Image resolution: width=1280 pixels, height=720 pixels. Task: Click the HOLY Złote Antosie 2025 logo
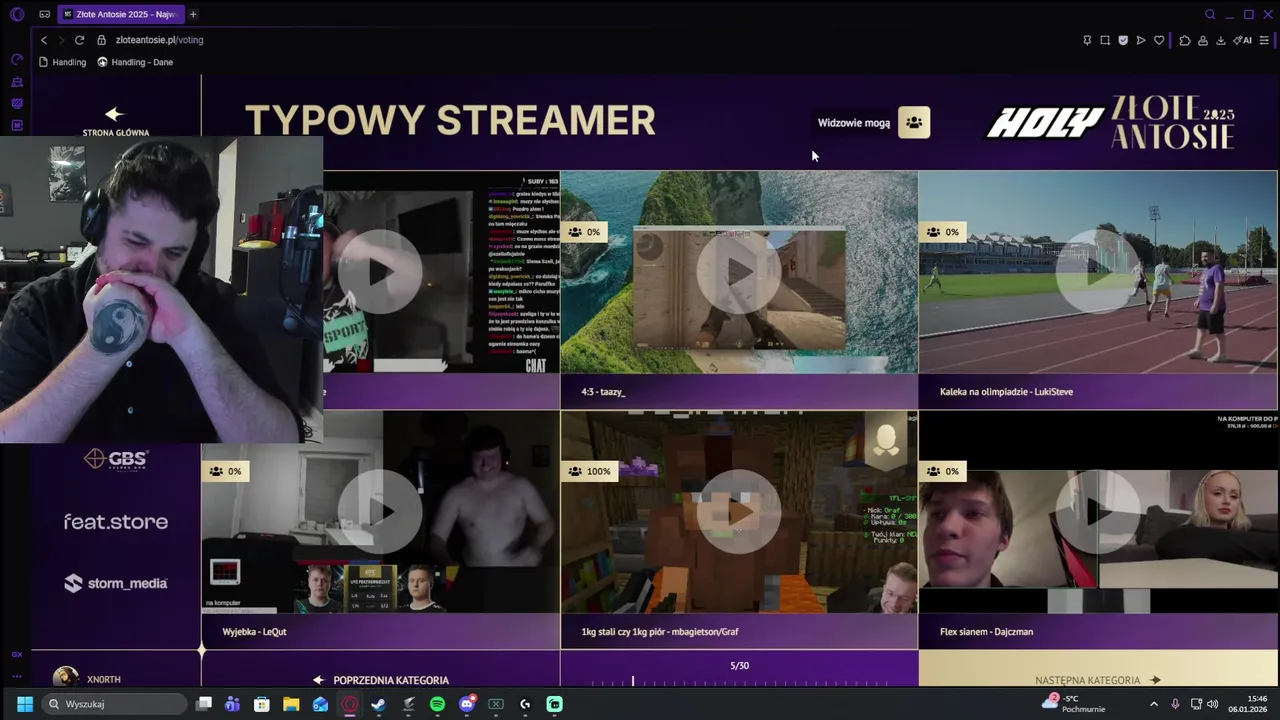[1111, 123]
